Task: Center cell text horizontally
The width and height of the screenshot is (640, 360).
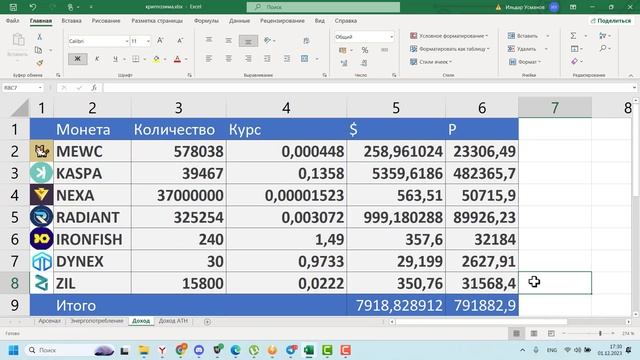Action: 229,59
